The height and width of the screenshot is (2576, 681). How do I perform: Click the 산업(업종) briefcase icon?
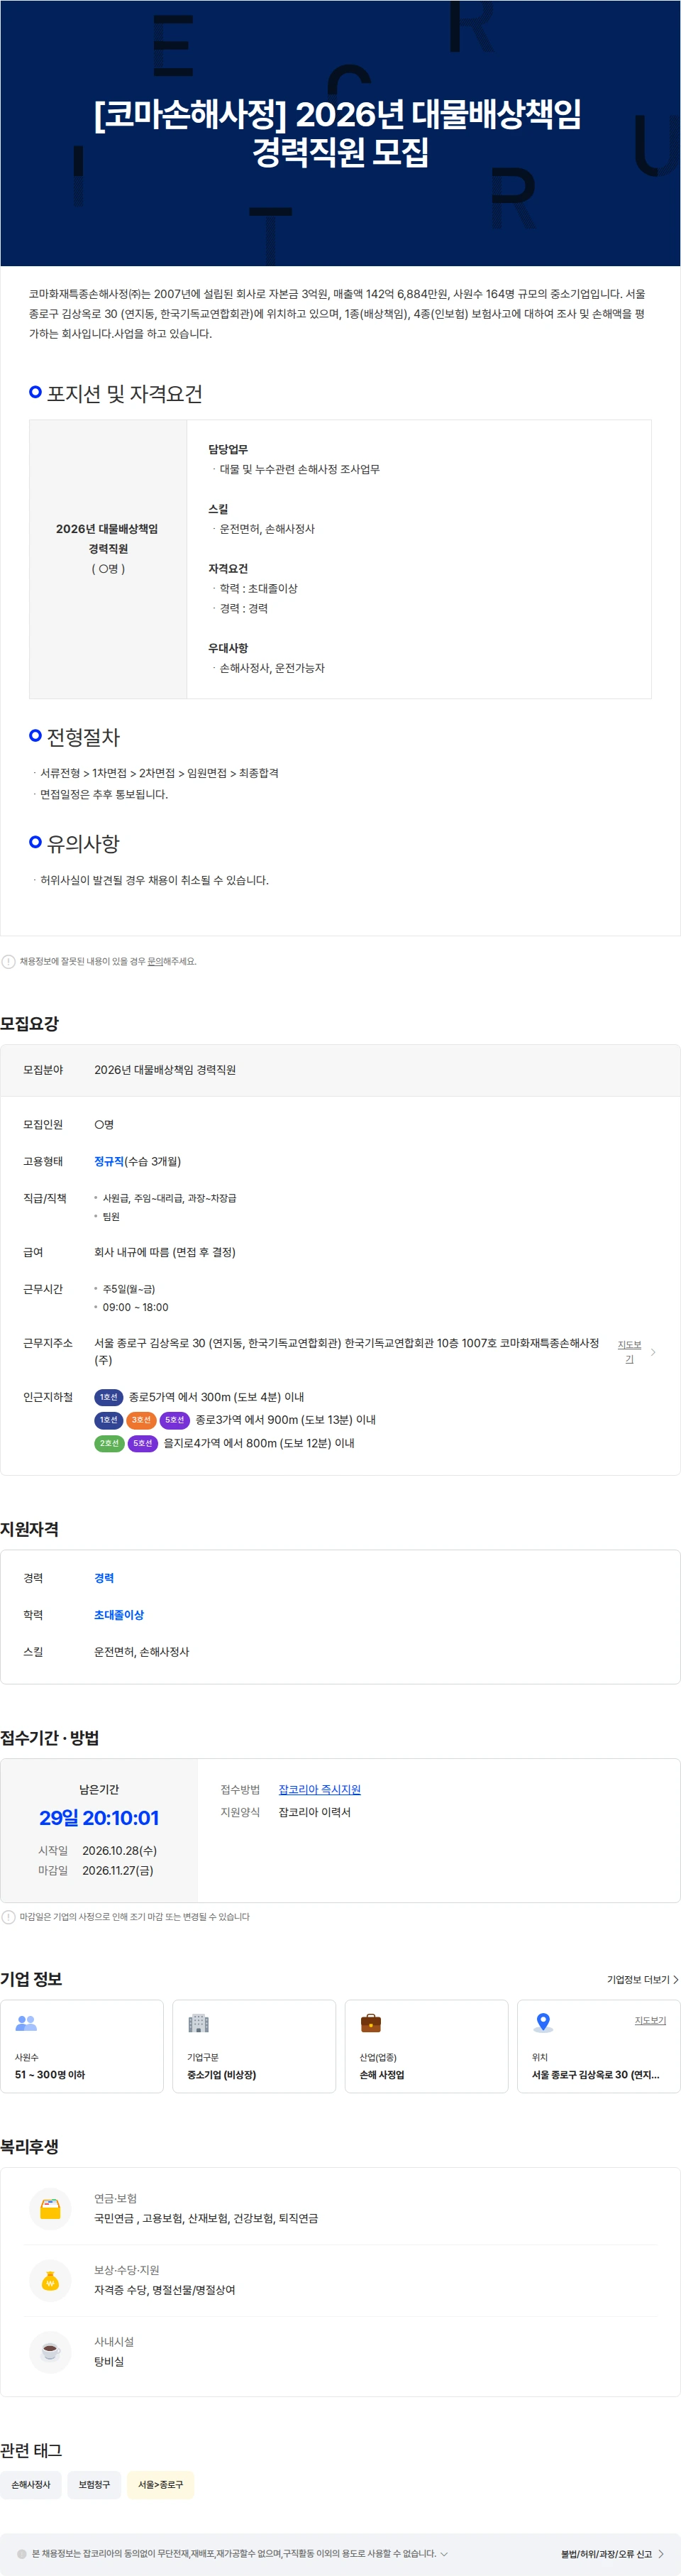click(371, 2023)
